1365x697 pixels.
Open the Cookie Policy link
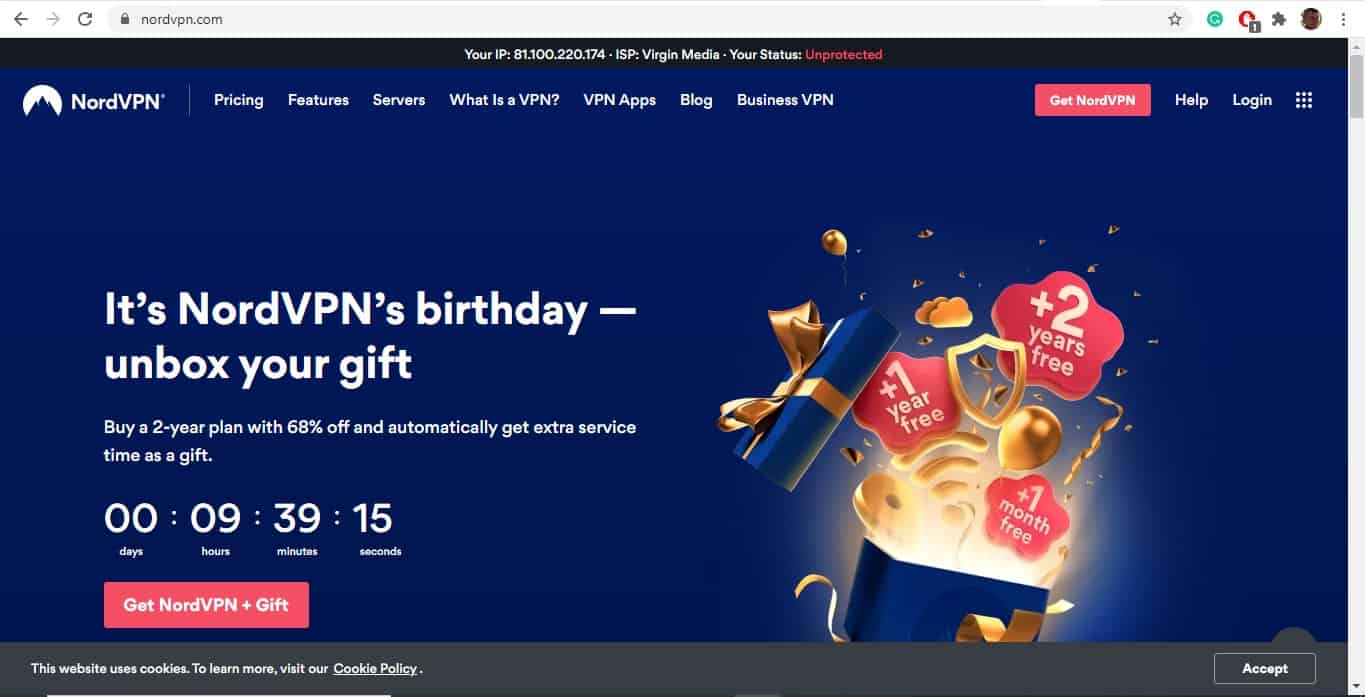click(x=375, y=668)
